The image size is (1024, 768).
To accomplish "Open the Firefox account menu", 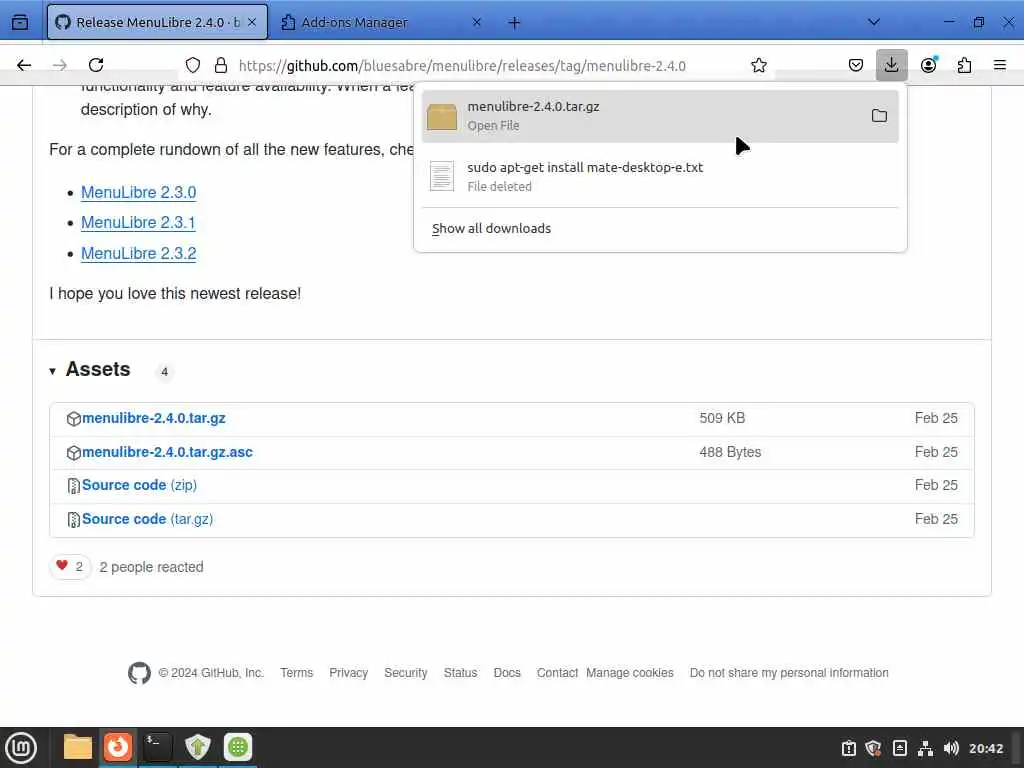I will 929,65.
